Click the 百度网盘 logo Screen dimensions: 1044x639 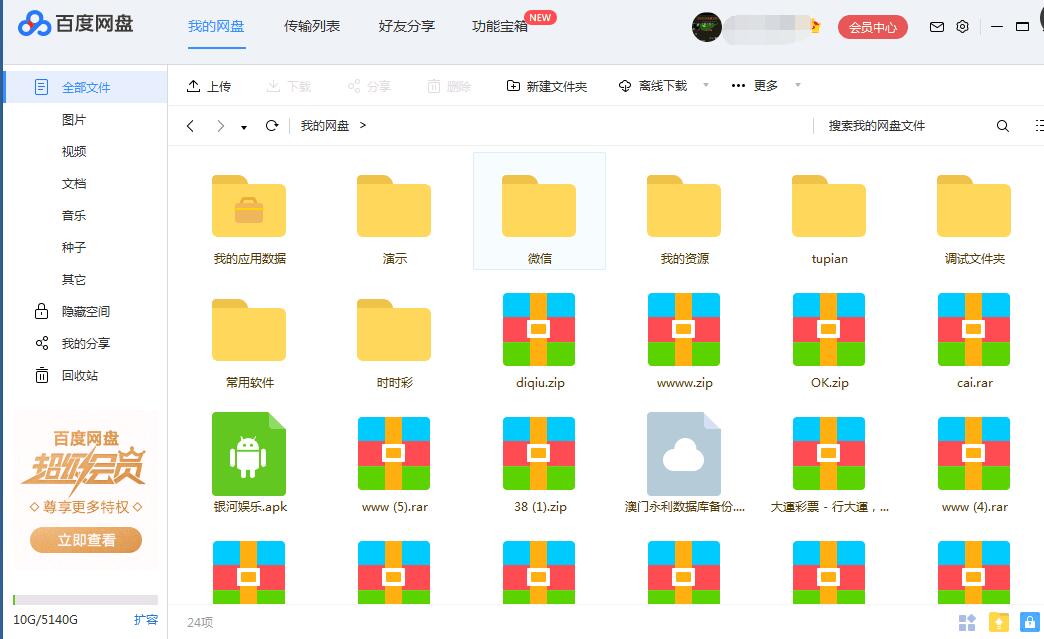pos(75,25)
